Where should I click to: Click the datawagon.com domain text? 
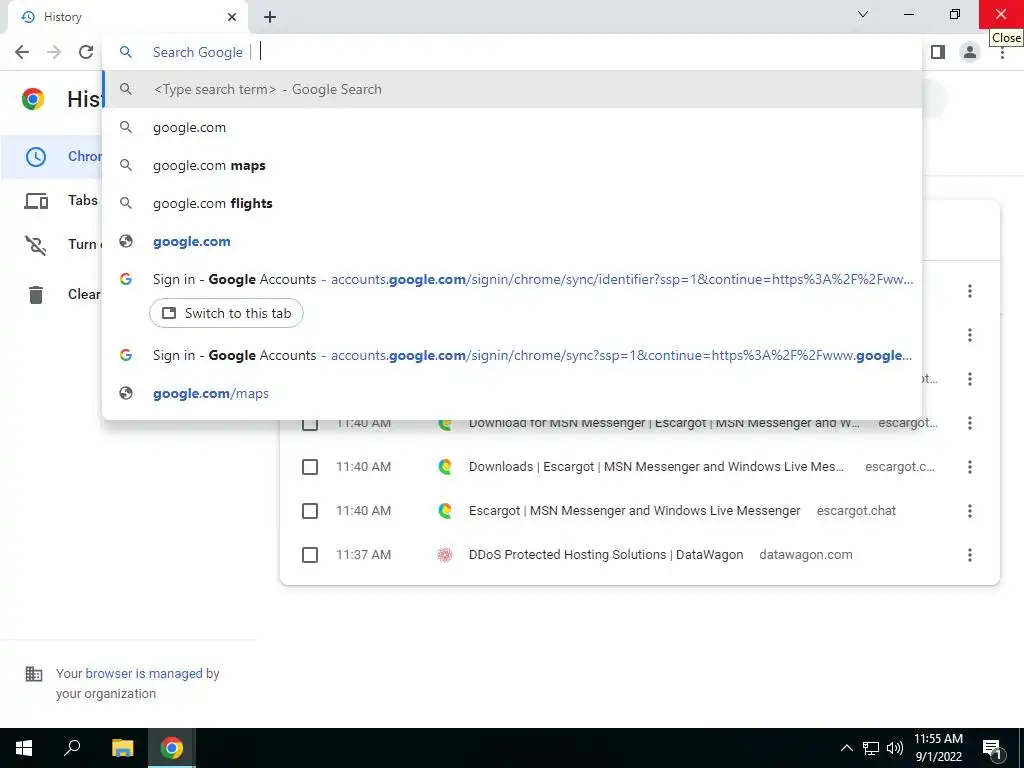click(806, 555)
